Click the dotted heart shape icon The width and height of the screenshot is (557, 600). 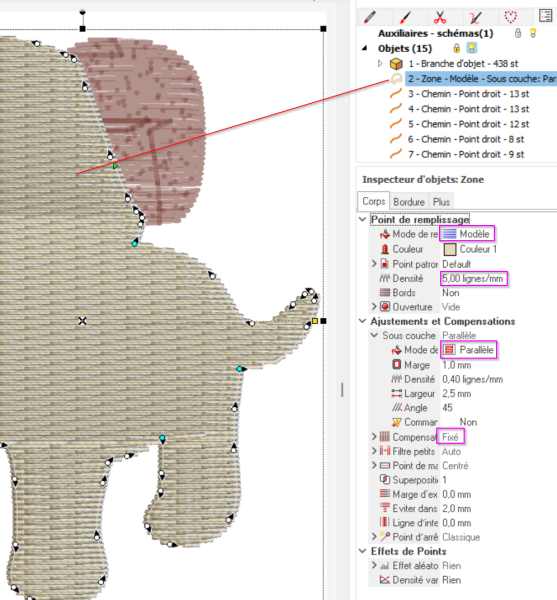coord(510,17)
